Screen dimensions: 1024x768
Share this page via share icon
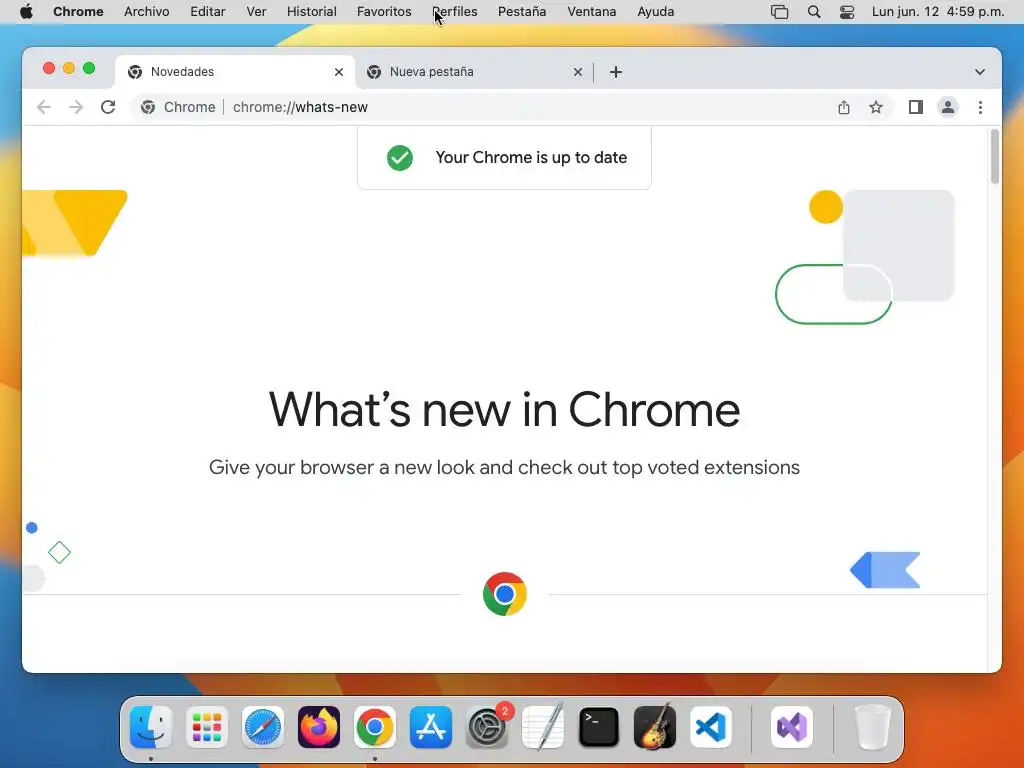[x=844, y=107]
